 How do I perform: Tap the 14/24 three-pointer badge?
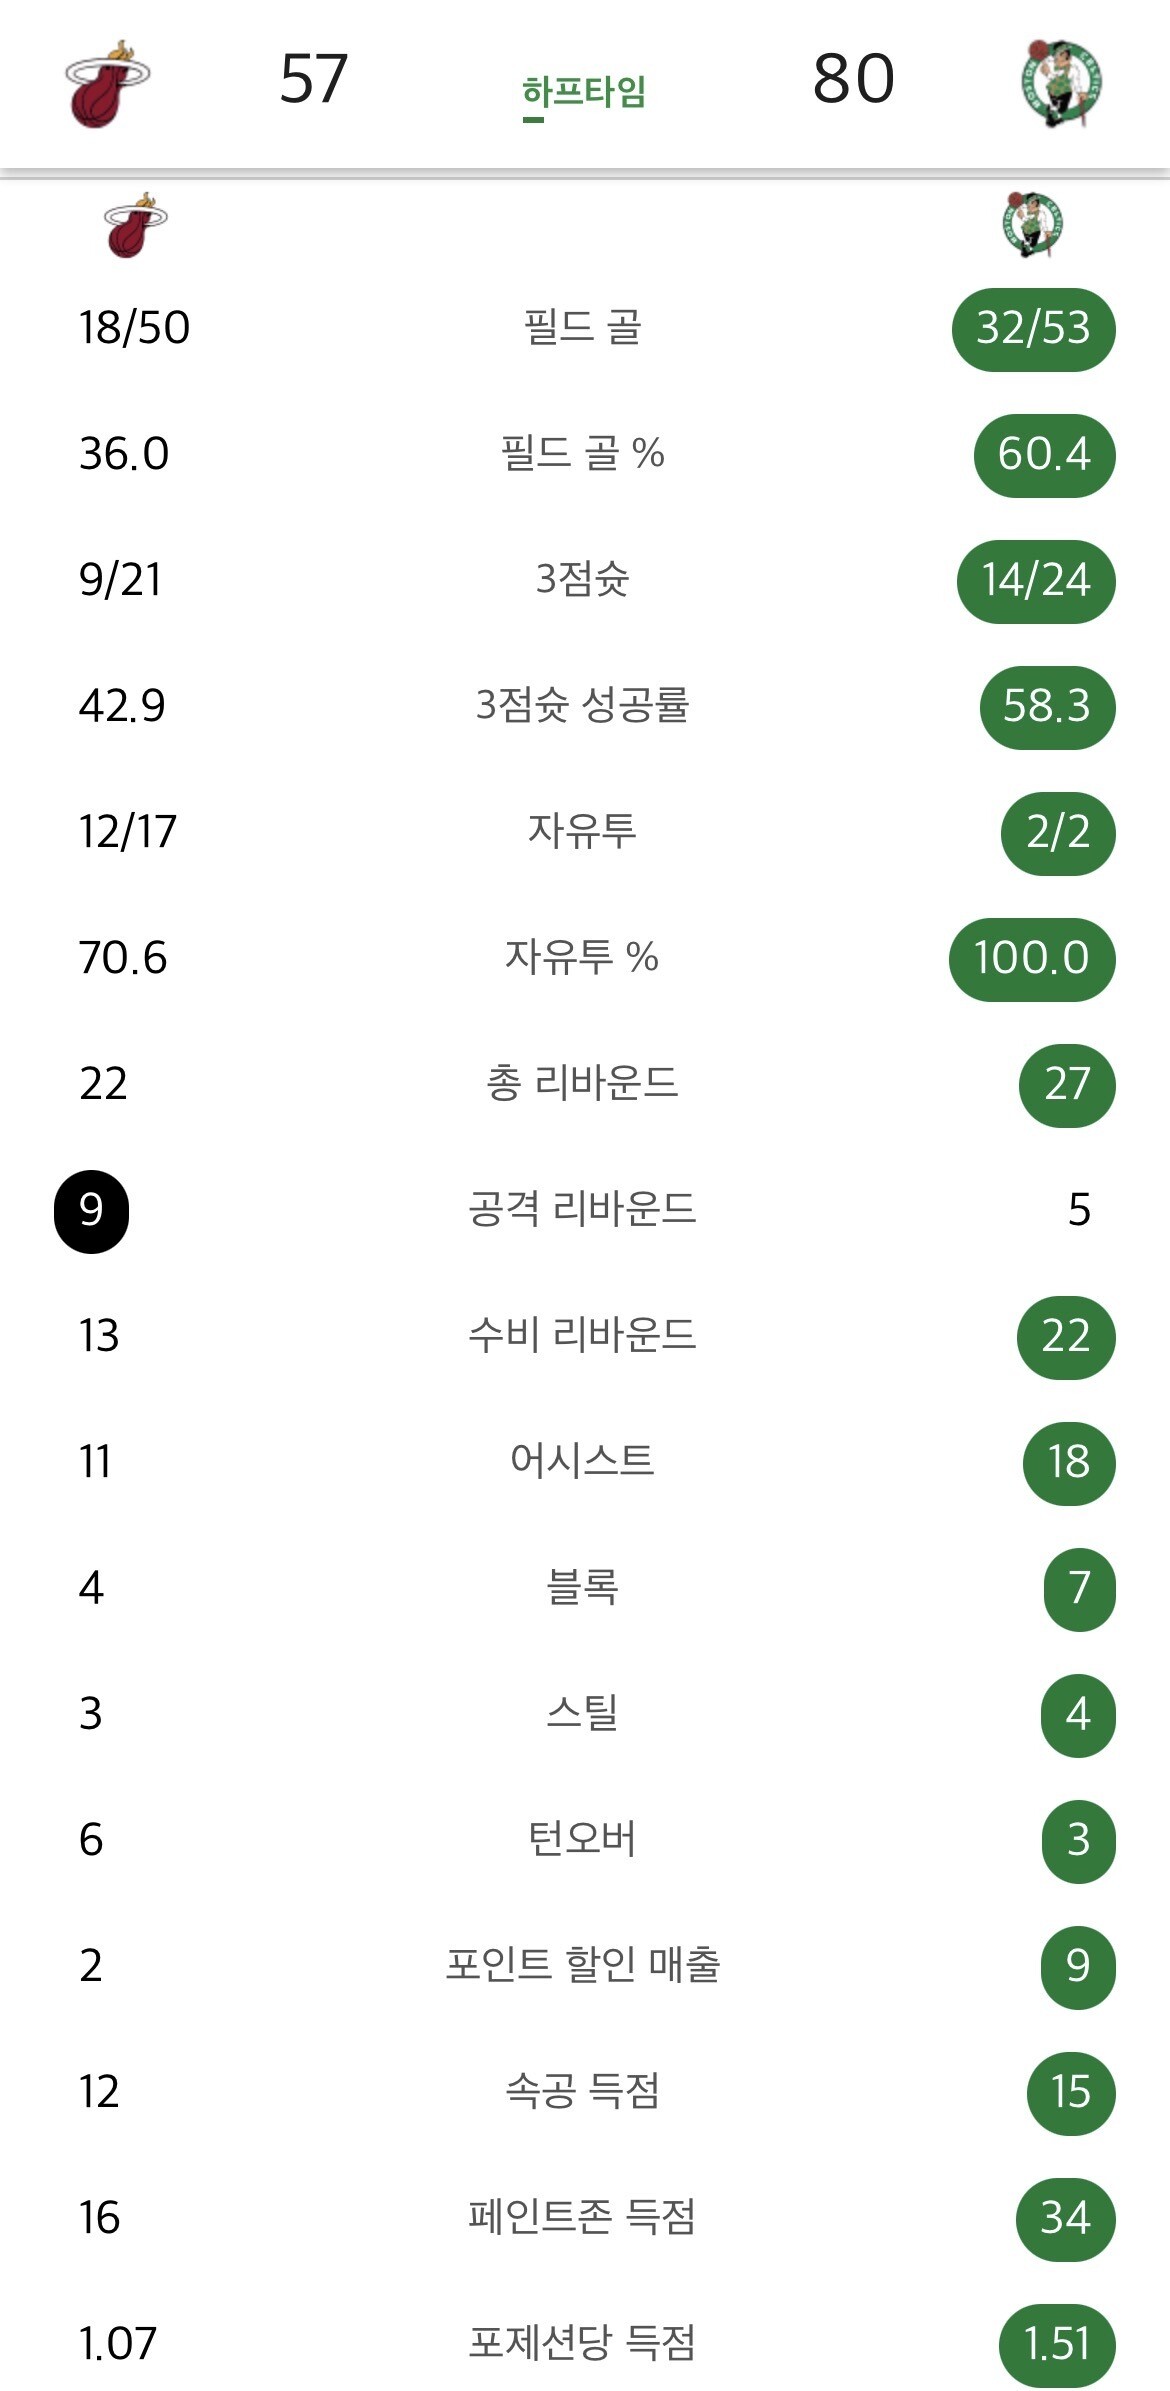point(1036,581)
